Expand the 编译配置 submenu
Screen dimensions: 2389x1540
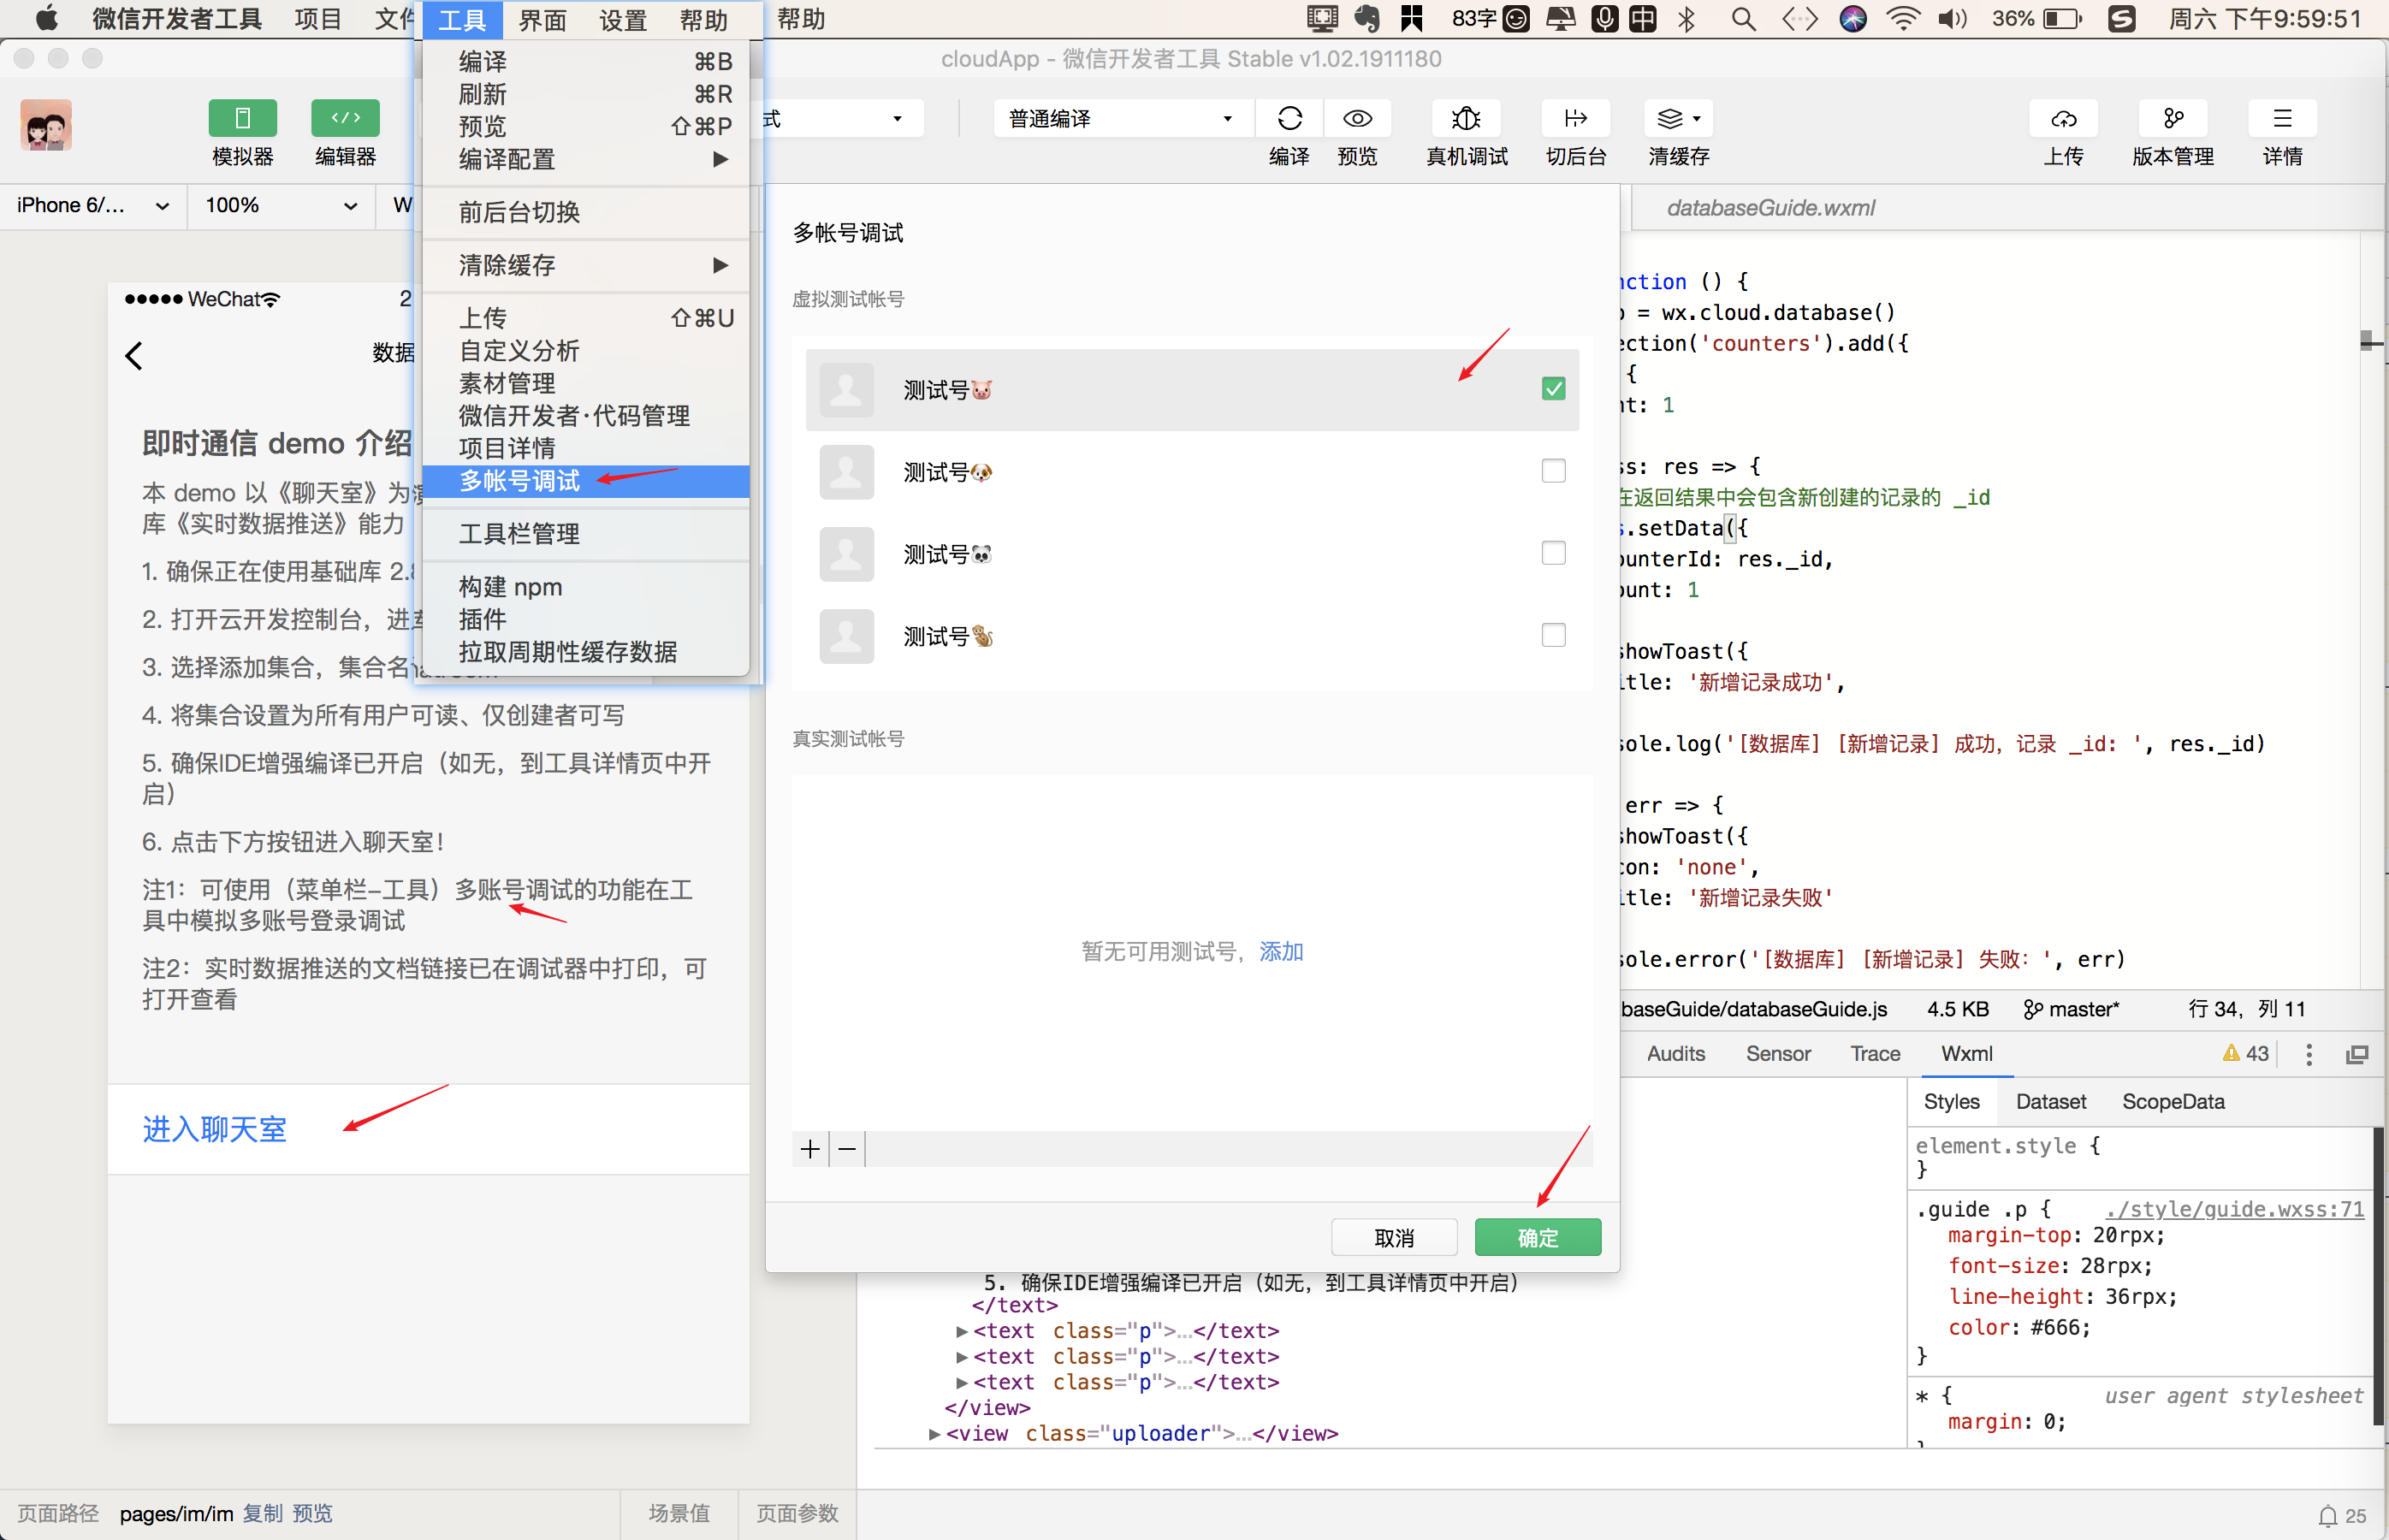click(586, 159)
